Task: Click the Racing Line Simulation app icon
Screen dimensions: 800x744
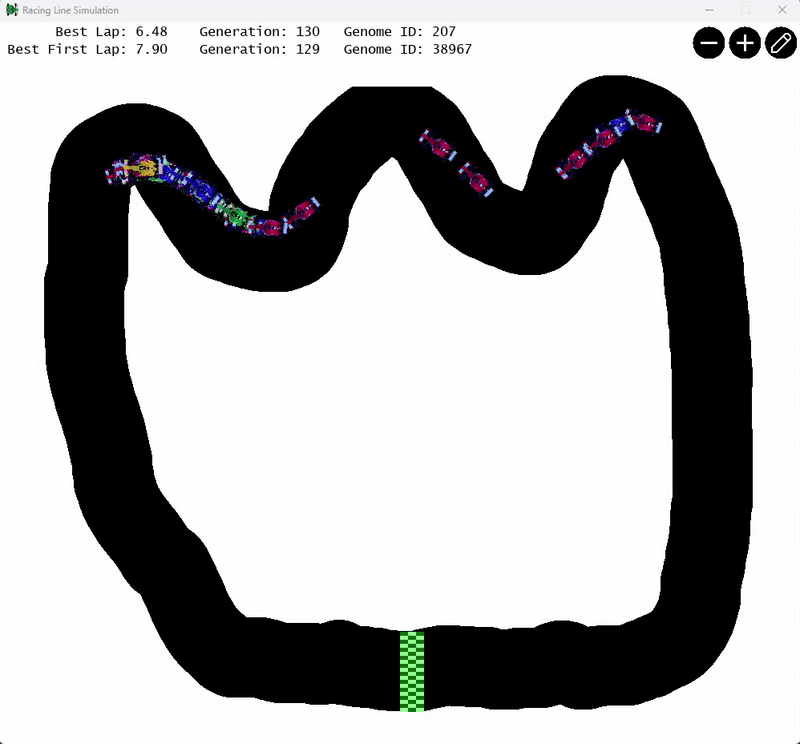Action: point(10,9)
